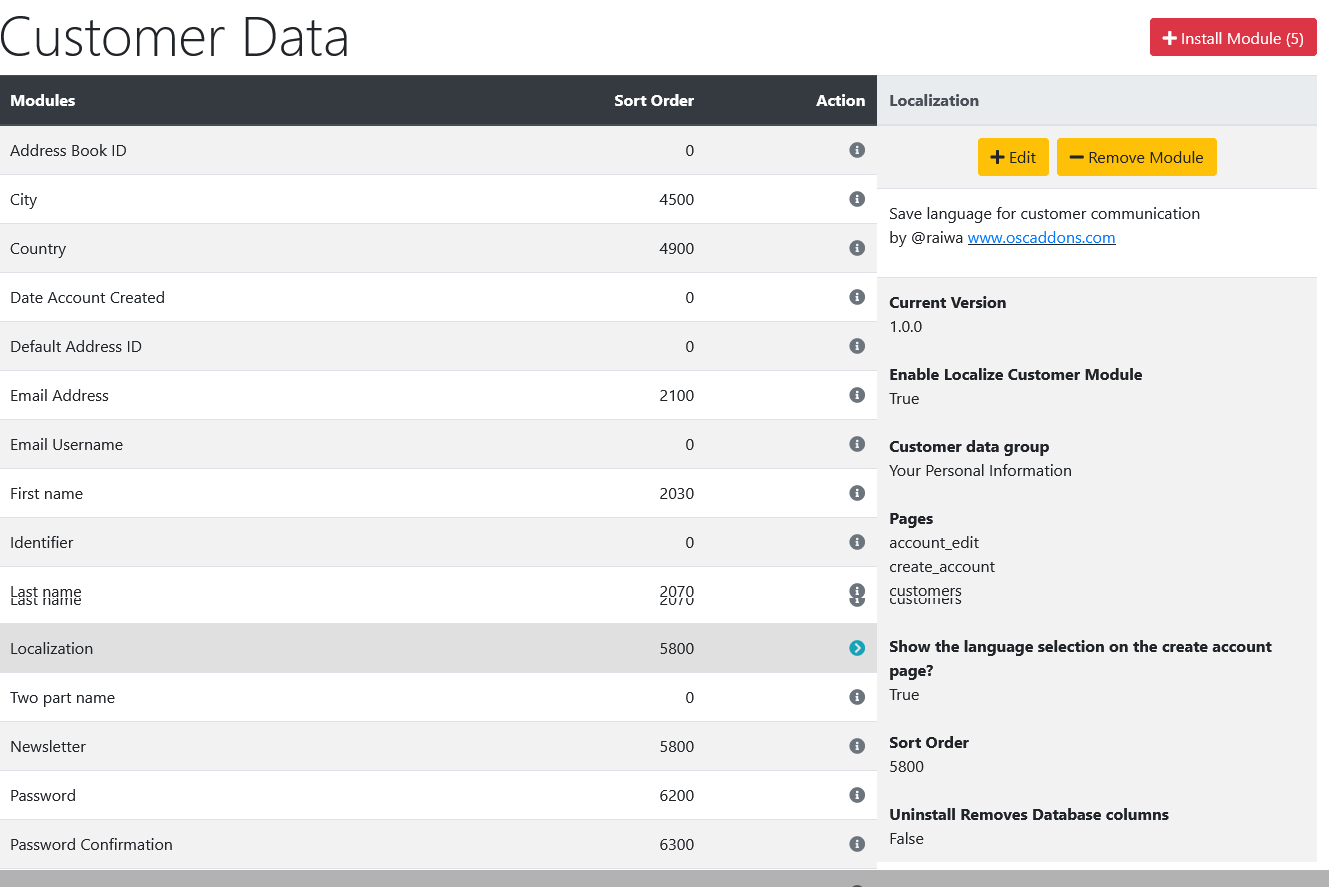The height and width of the screenshot is (887, 1329).
Task: Click sort order 4900 for Country
Action: [x=677, y=249]
